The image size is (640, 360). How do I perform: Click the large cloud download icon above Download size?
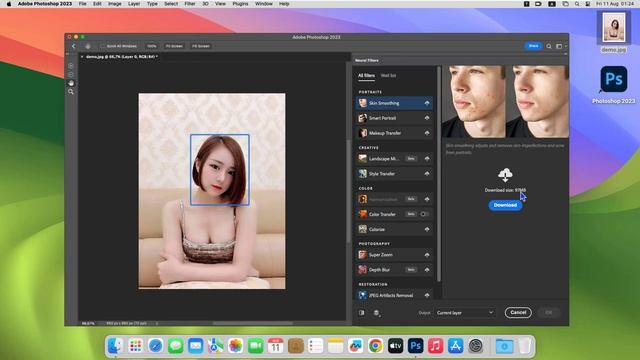click(x=505, y=175)
